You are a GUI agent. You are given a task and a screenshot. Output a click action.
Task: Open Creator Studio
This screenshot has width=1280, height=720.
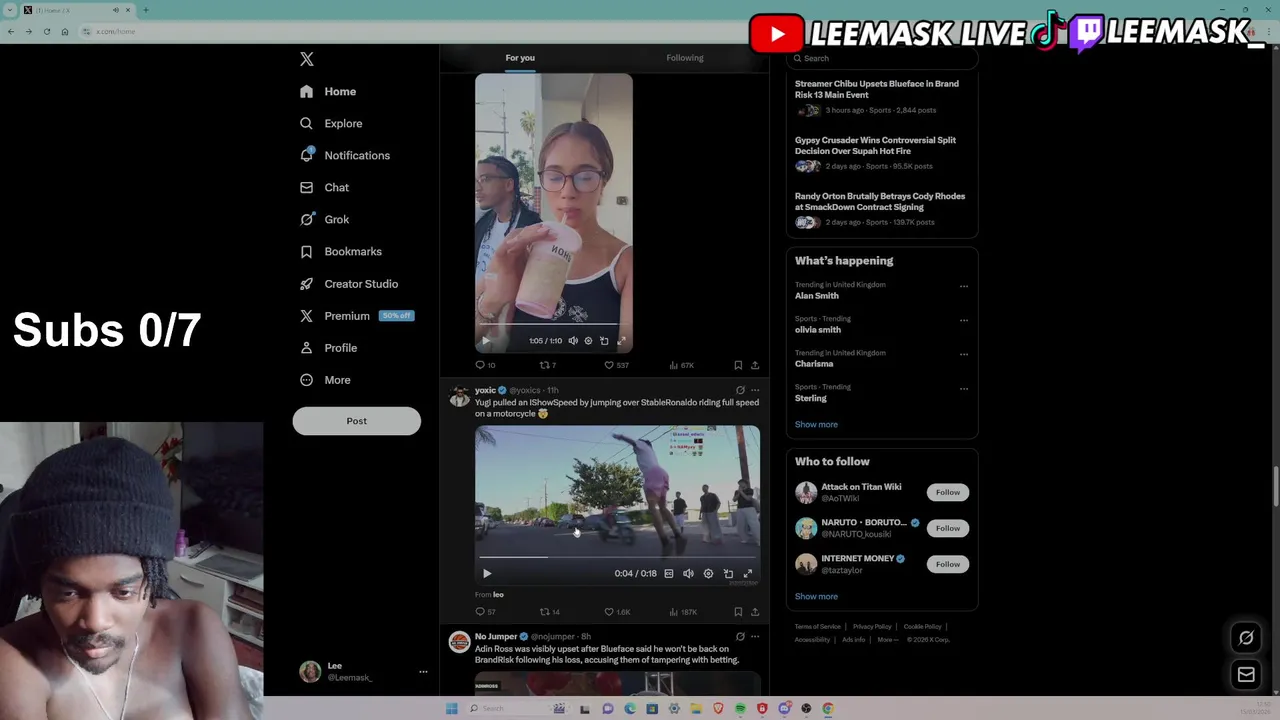pyautogui.click(x=350, y=283)
